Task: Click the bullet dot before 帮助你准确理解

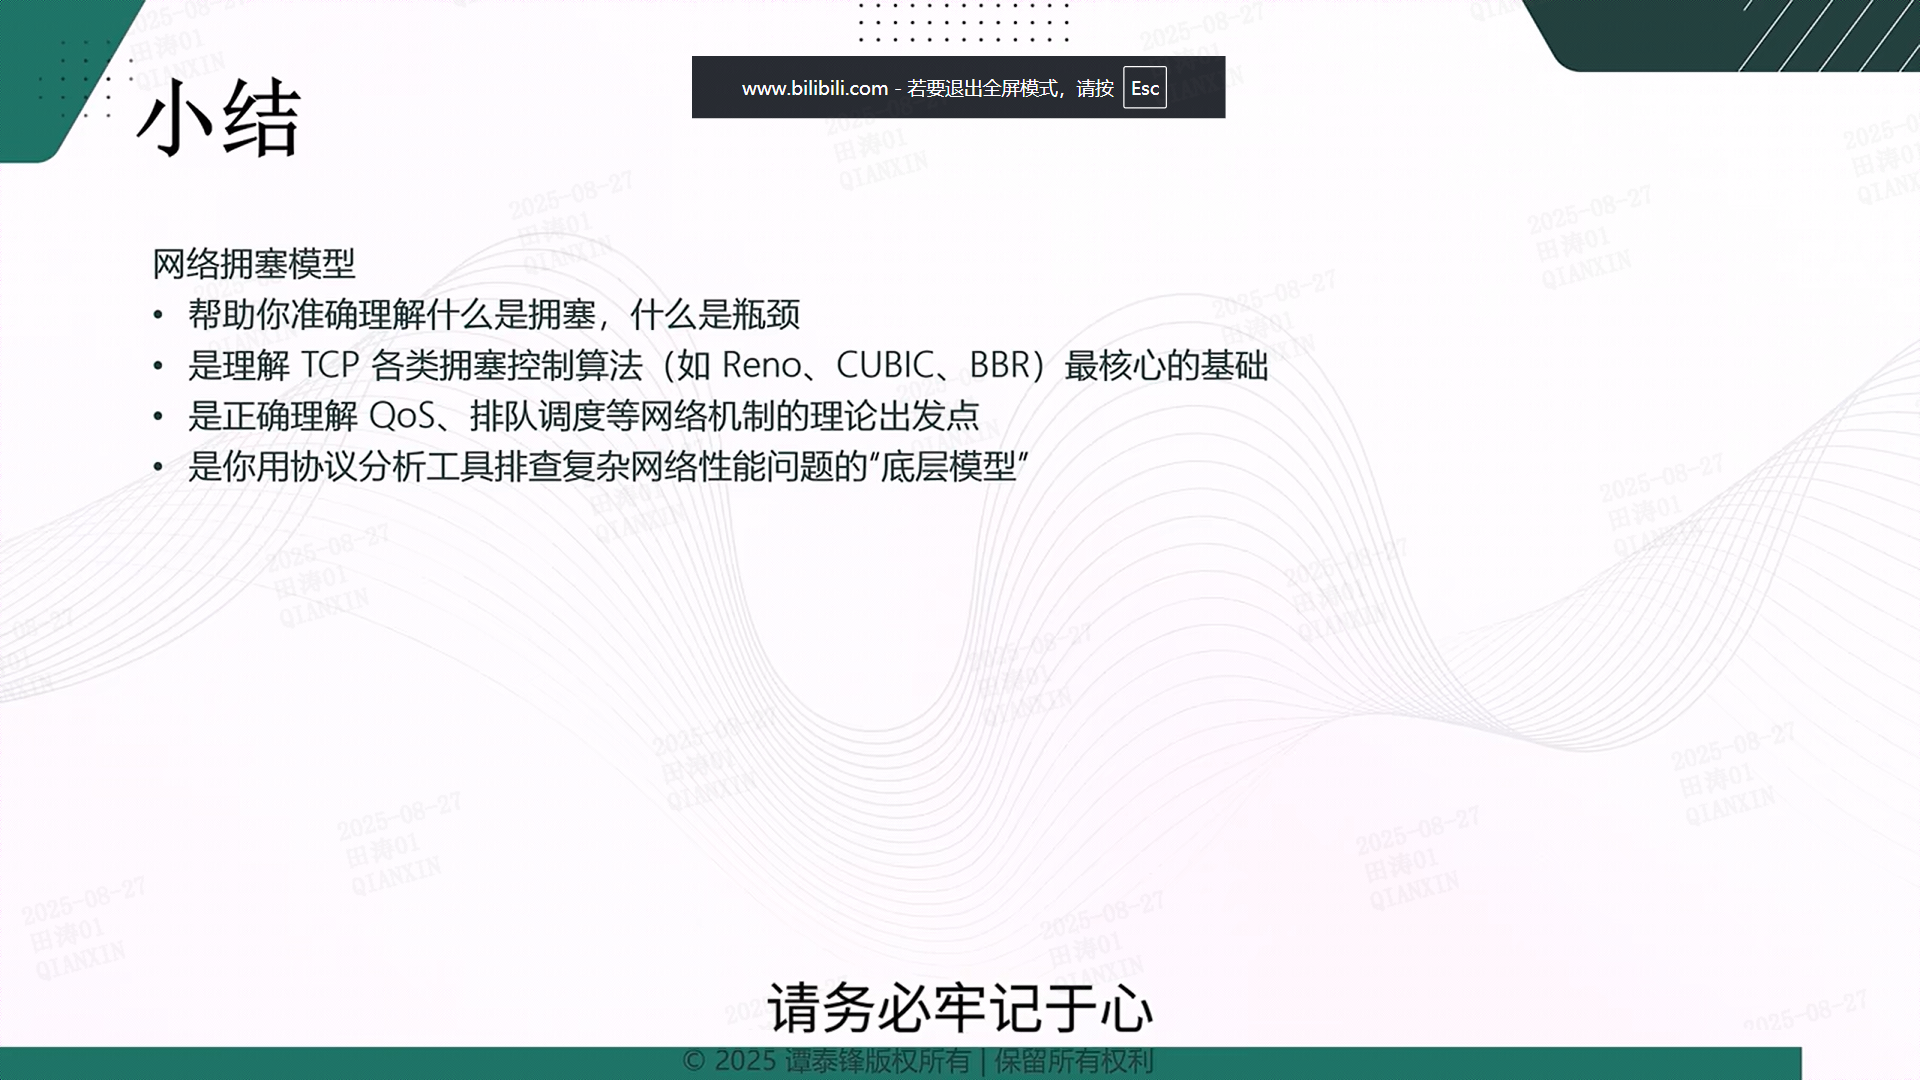Action: point(158,316)
